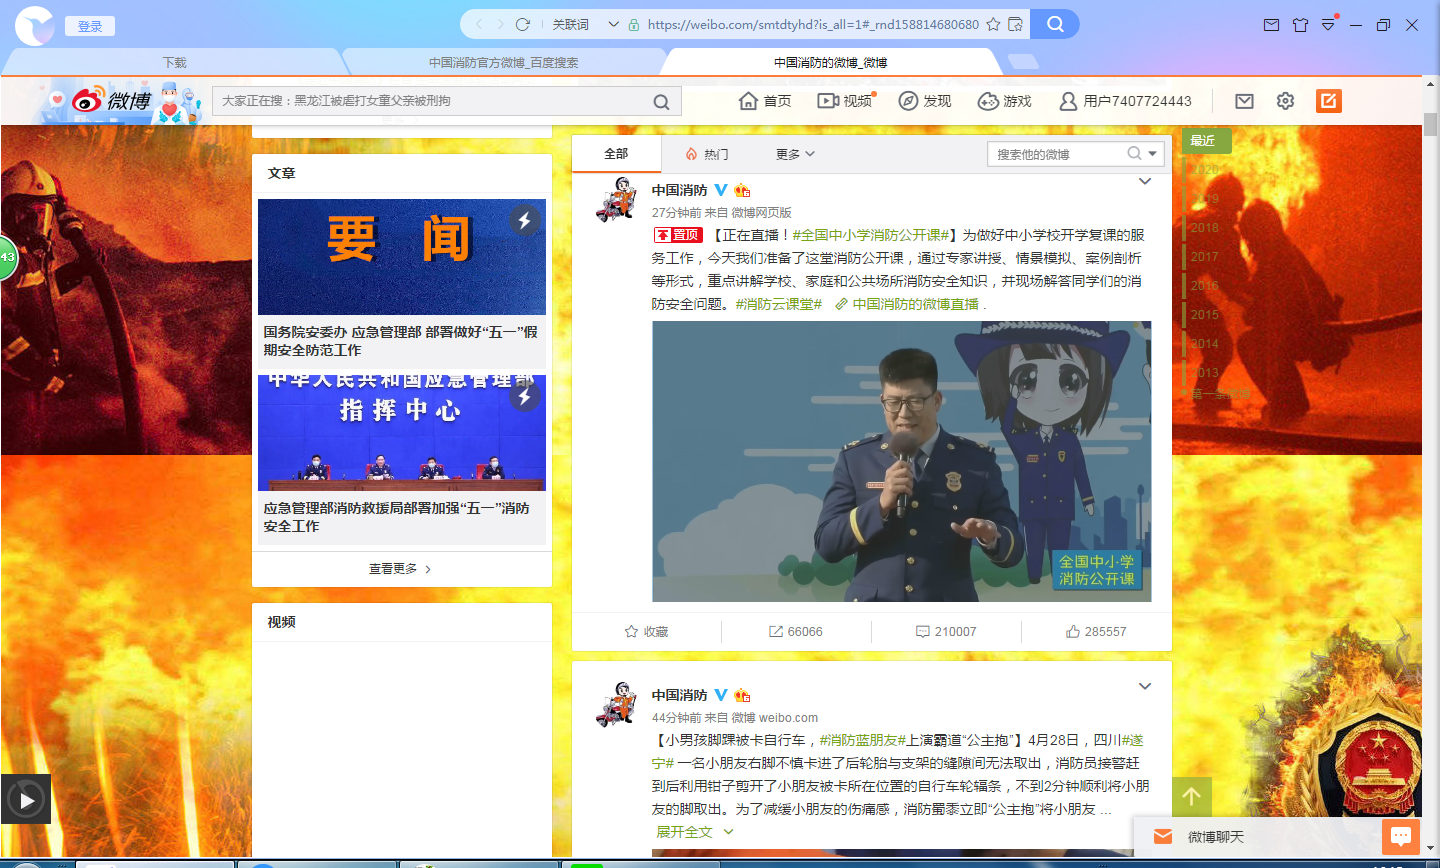Click the orange compose post icon

click(1328, 101)
